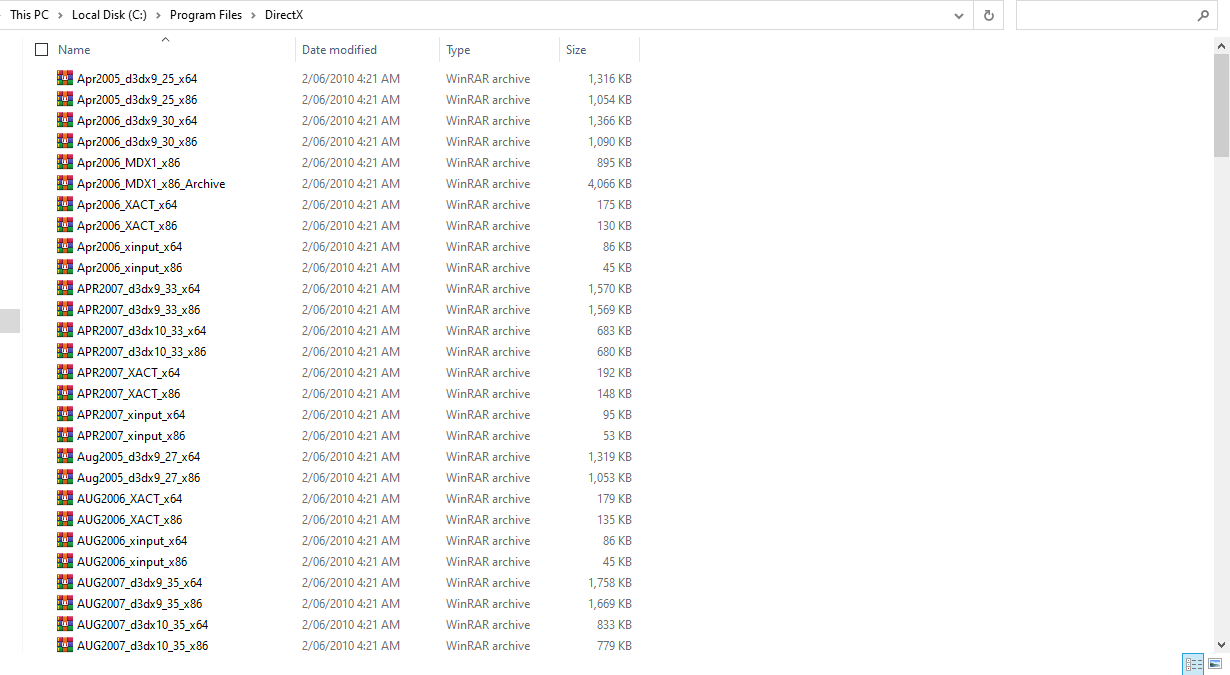Viewport: 1230px width, 675px height.
Task: Click the archive icon of APR2007_XACT_x64
Action: pyautogui.click(x=65, y=372)
